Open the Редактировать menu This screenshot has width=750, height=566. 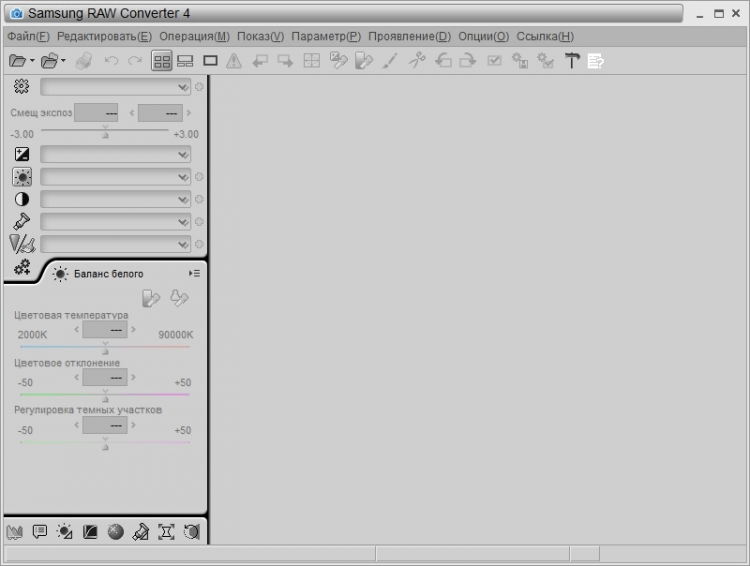[104, 36]
